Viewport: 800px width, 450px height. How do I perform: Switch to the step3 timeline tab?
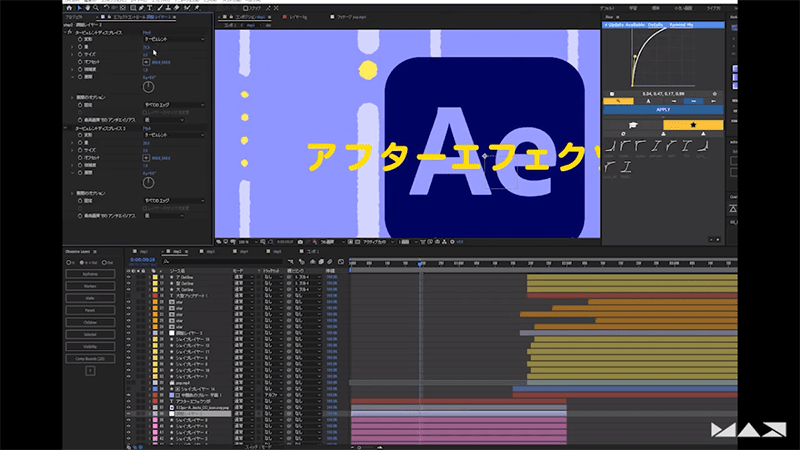click(x=210, y=252)
